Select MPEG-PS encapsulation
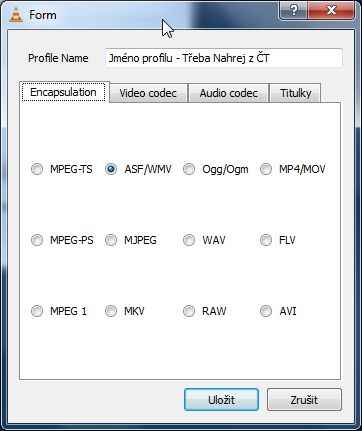Image resolution: width=362 pixels, height=431 pixels. point(37,240)
